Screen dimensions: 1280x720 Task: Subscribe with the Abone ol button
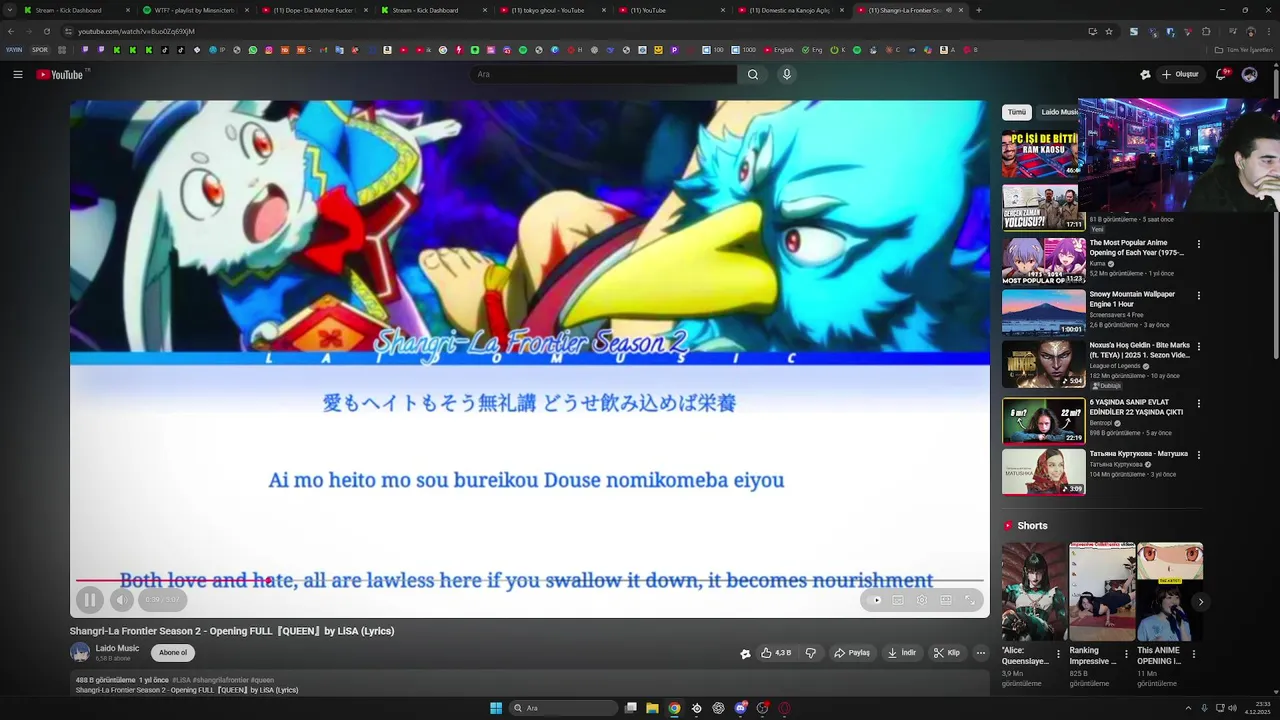point(173,653)
